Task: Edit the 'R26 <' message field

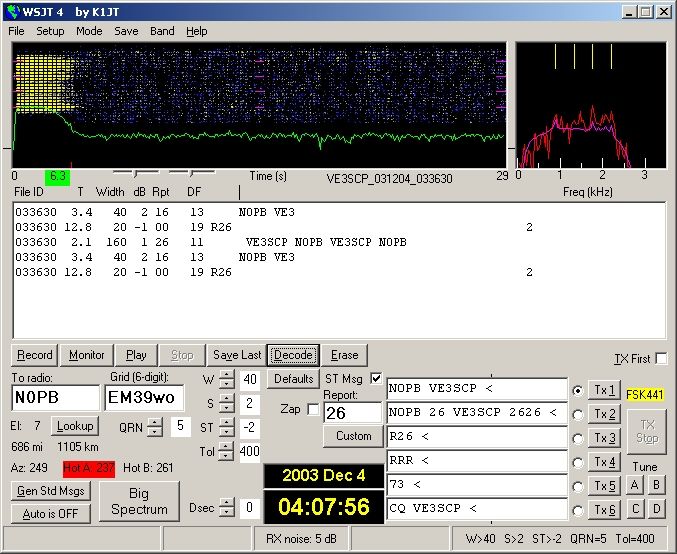Action: [x=477, y=437]
